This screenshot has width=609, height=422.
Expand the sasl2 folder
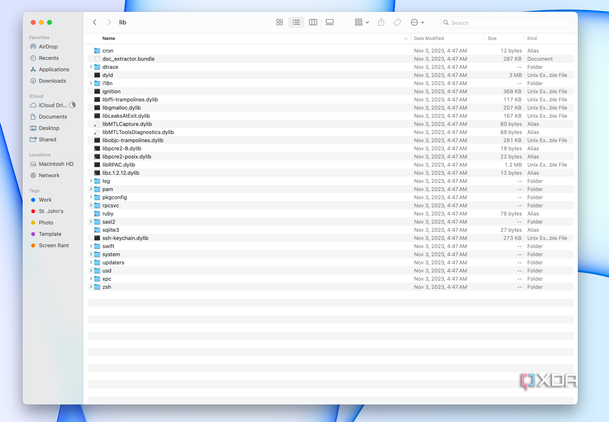[x=91, y=222]
